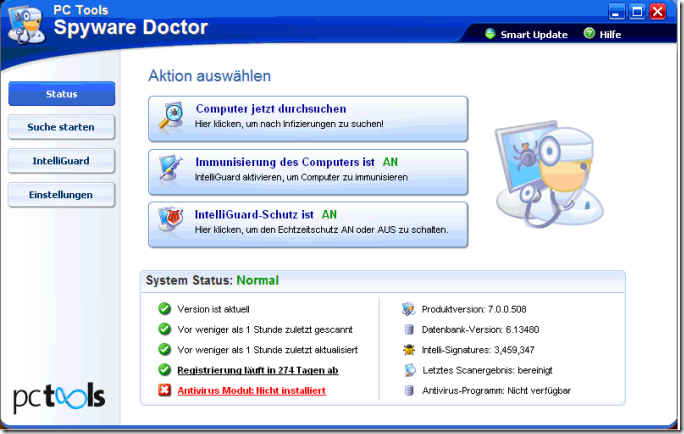This screenshot has width=684, height=434.
Task: Open Registrierung läuft in 274 Tagen ab link
Action: [x=258, y=370]
